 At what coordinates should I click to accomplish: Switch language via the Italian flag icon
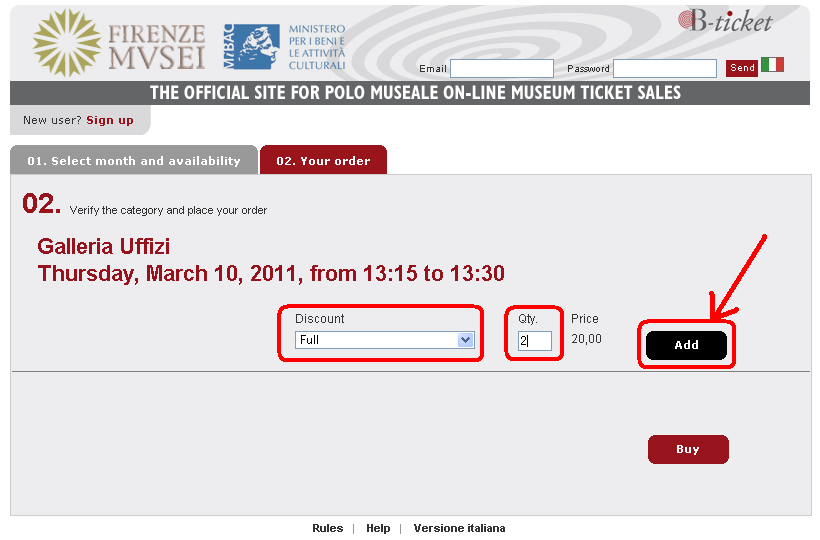[772, 65]
